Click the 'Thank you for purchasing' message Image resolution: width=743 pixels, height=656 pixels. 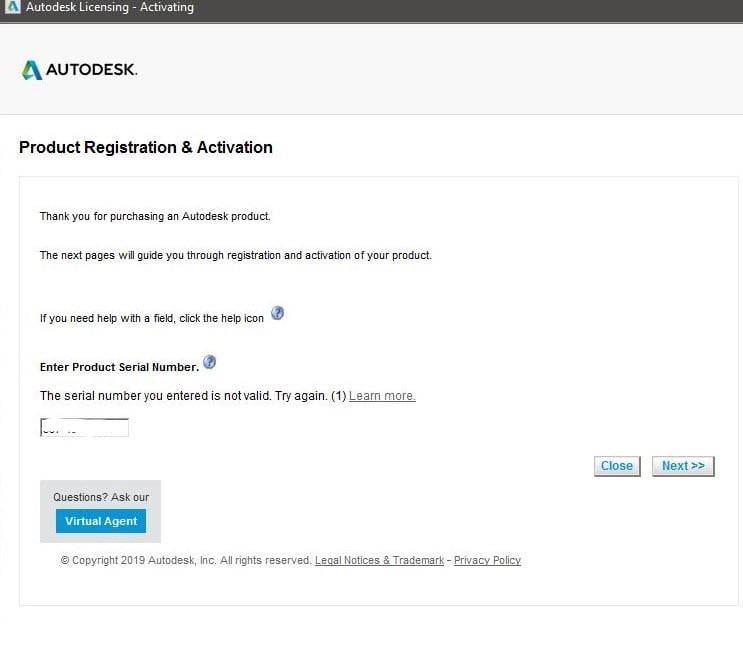coord(155,216)
